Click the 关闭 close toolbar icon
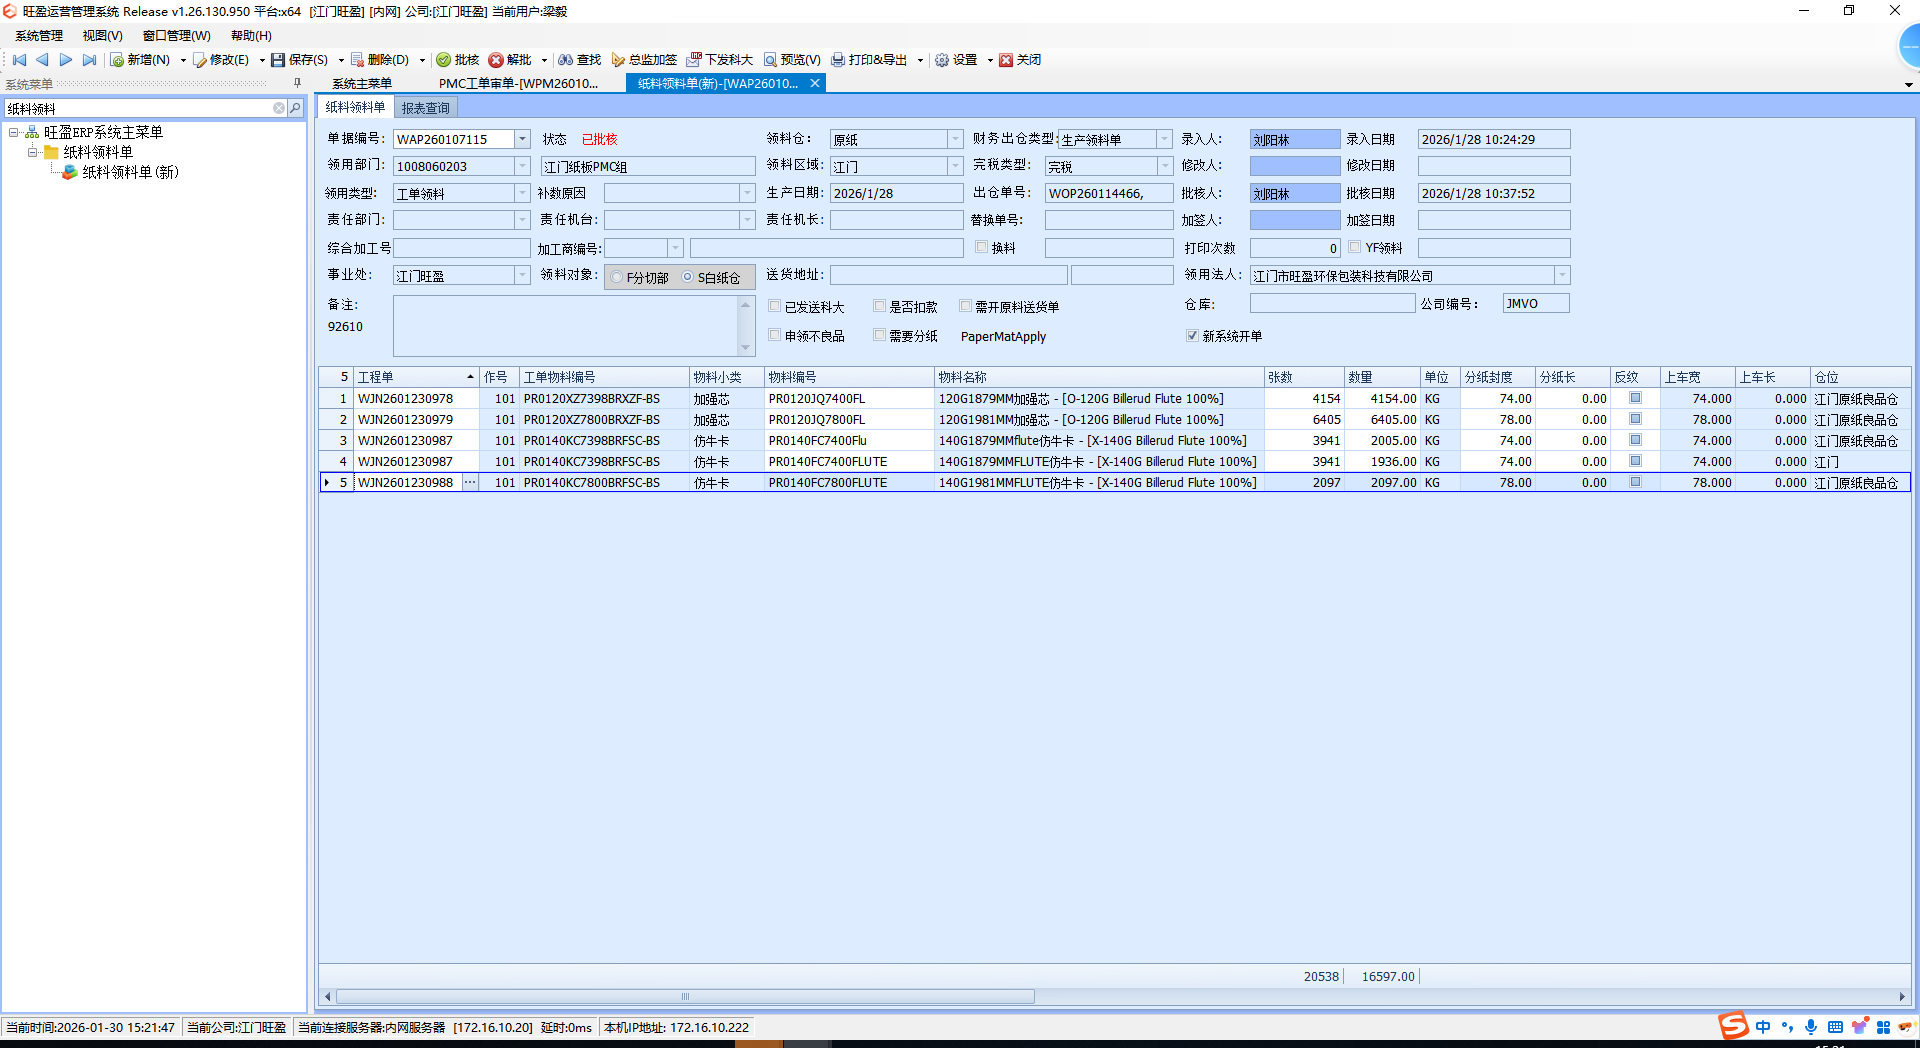Viewport: 1920px width, 1048px height. pos(1006,60)
